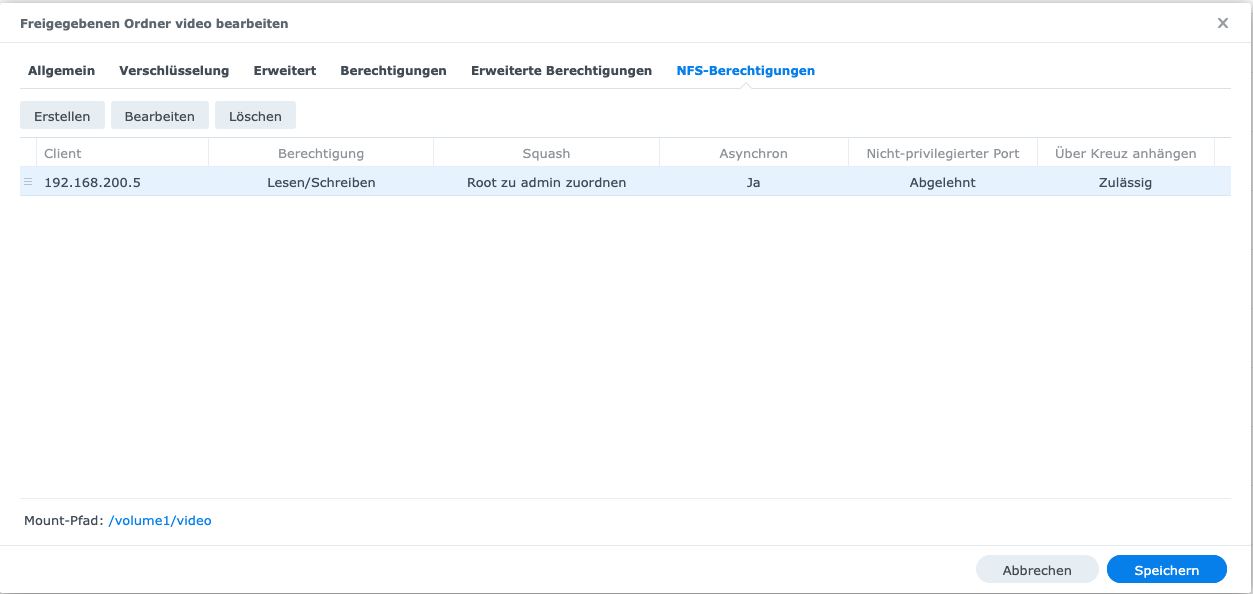Viewport: 1253px width, 594px height.
Task: Click the Asynchron column header
Action: click(x=753, y=153)
